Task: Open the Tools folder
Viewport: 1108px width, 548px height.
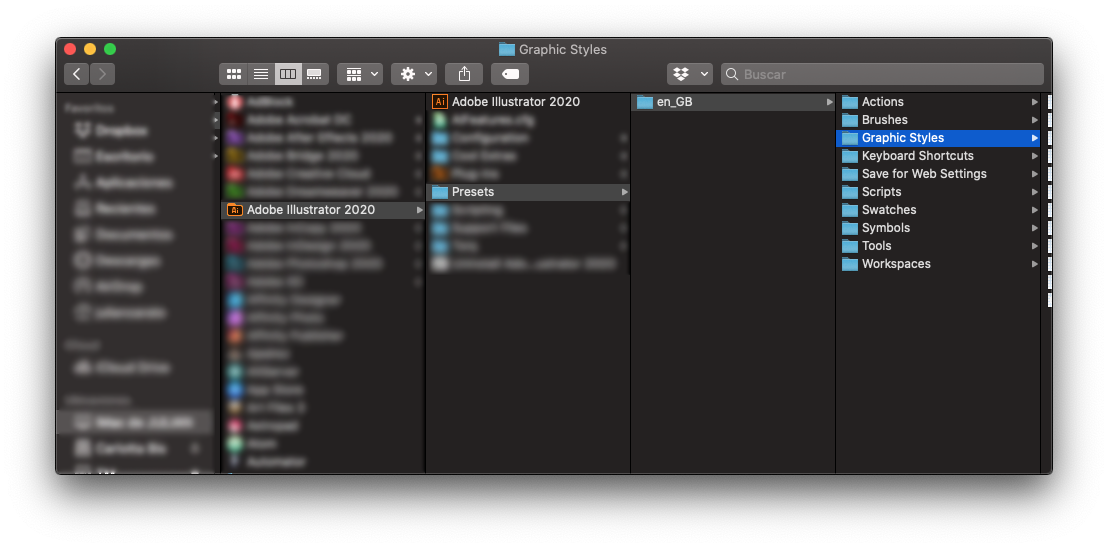Action: (938, 246)
